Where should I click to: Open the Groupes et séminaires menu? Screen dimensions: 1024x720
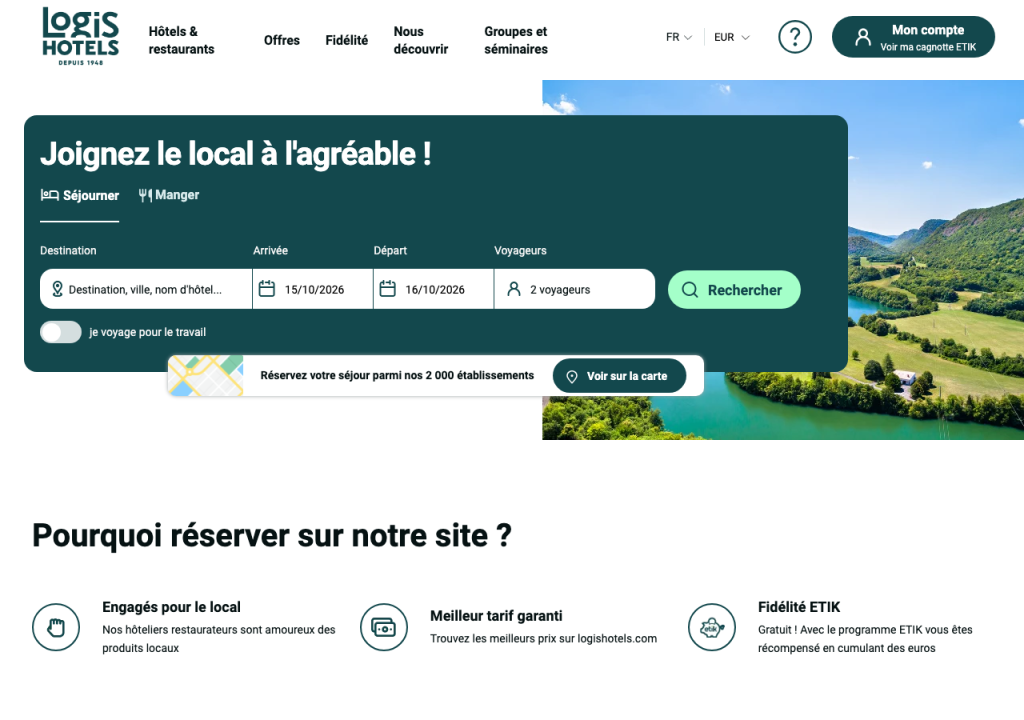516,40
